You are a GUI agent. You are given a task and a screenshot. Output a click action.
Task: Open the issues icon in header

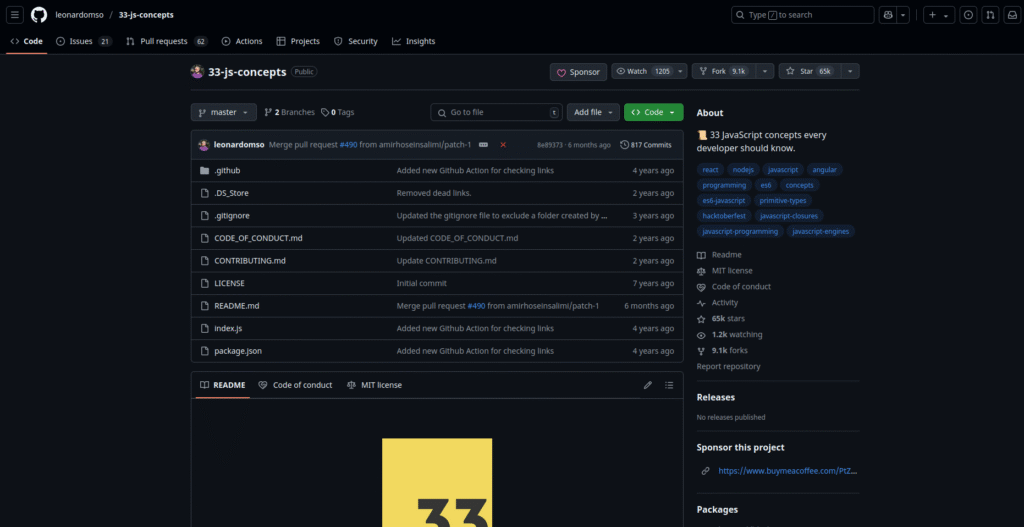(x=968, y=15)
